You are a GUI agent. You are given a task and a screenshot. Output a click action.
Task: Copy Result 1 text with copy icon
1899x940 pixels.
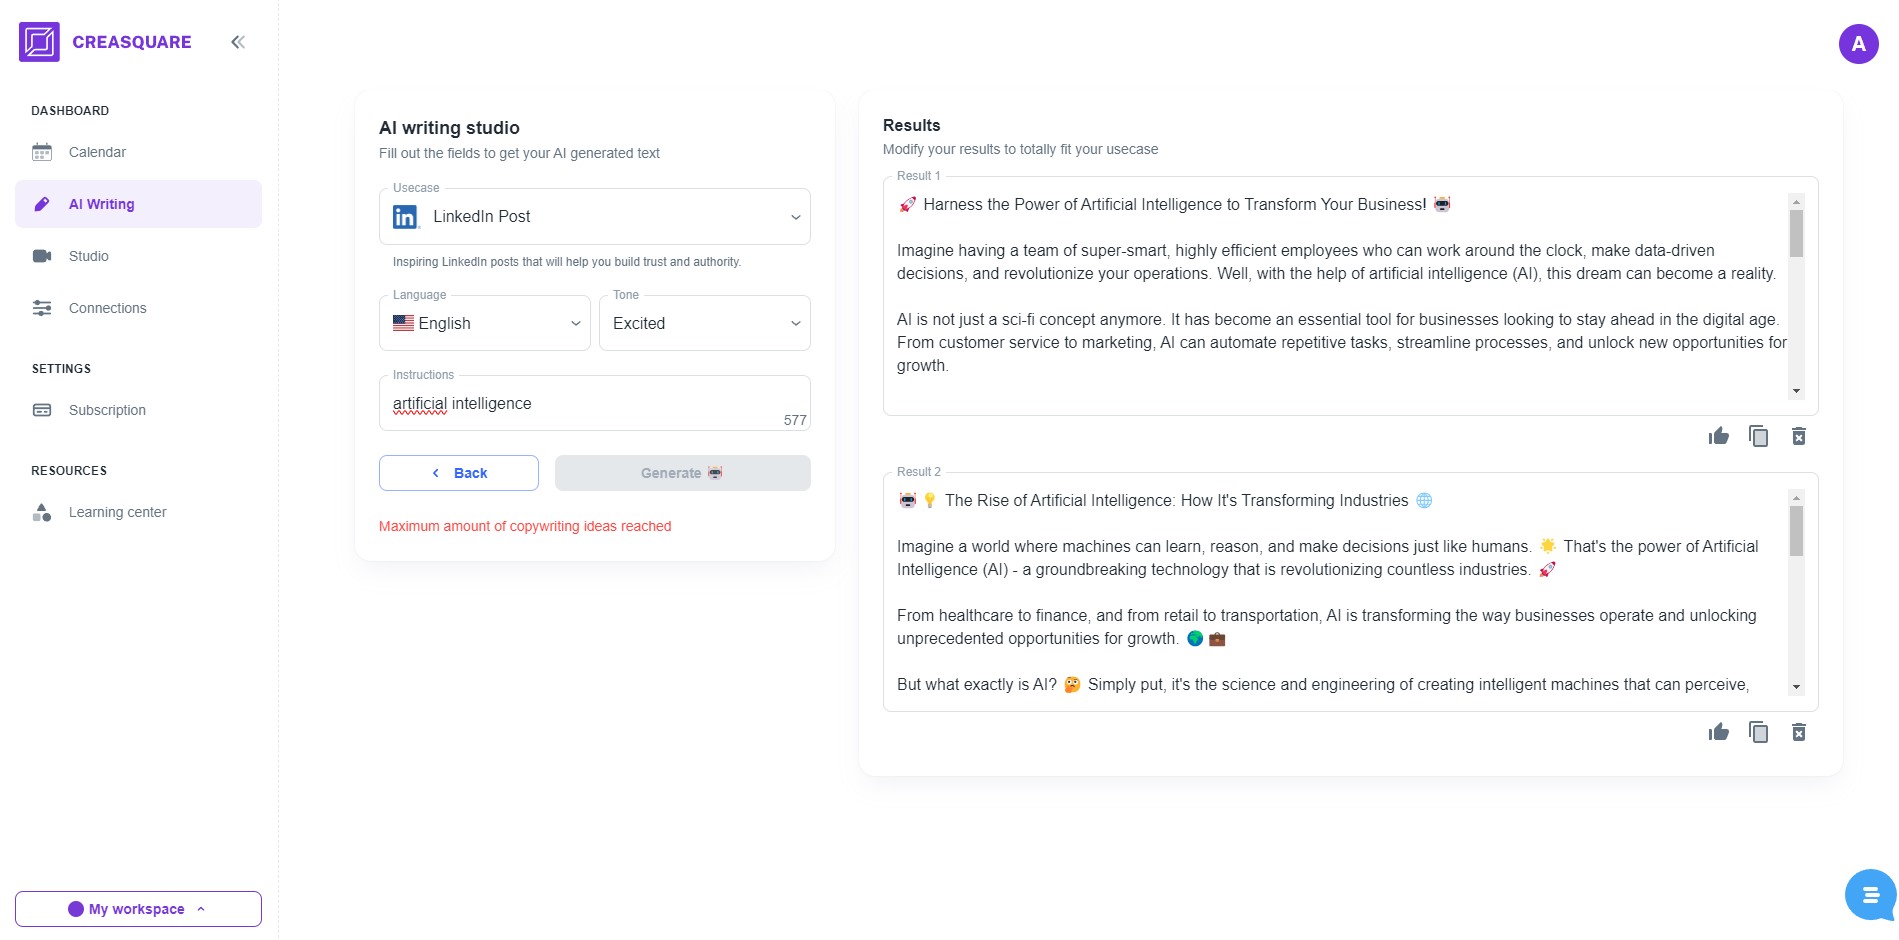pyautogui.click(x=1758, y=436)
